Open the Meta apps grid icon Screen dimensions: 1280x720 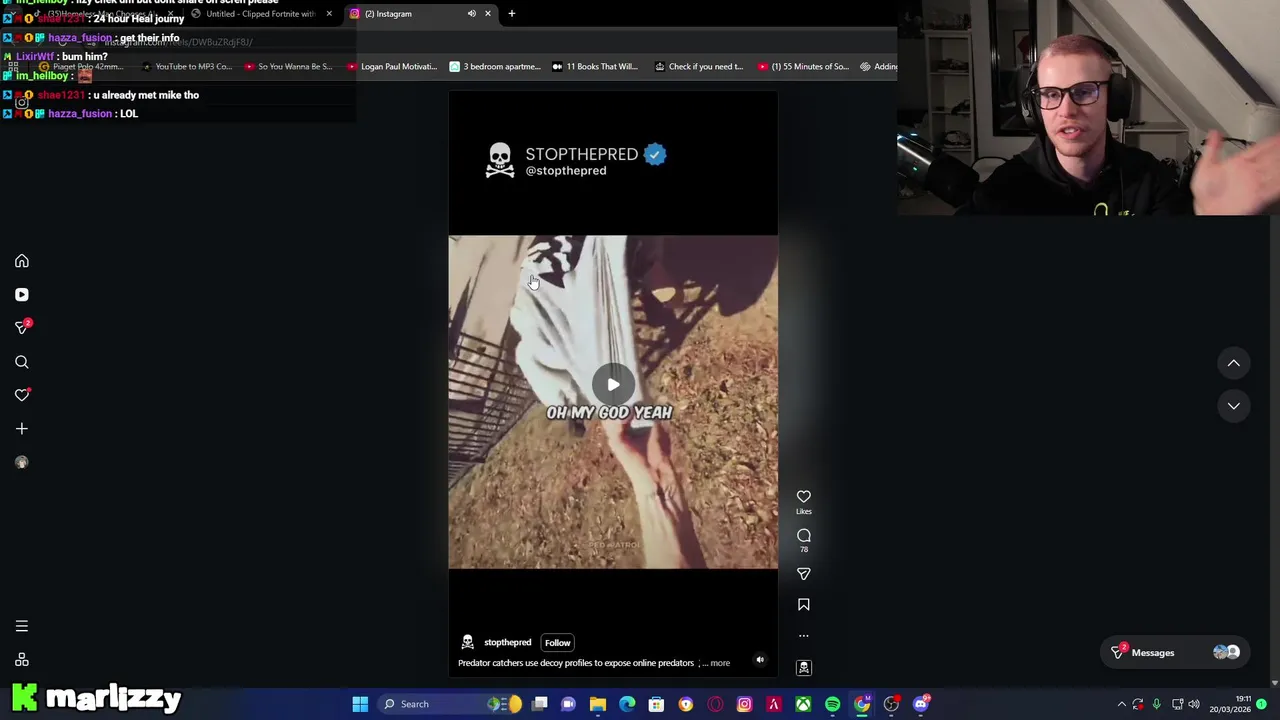pos(21,660)
